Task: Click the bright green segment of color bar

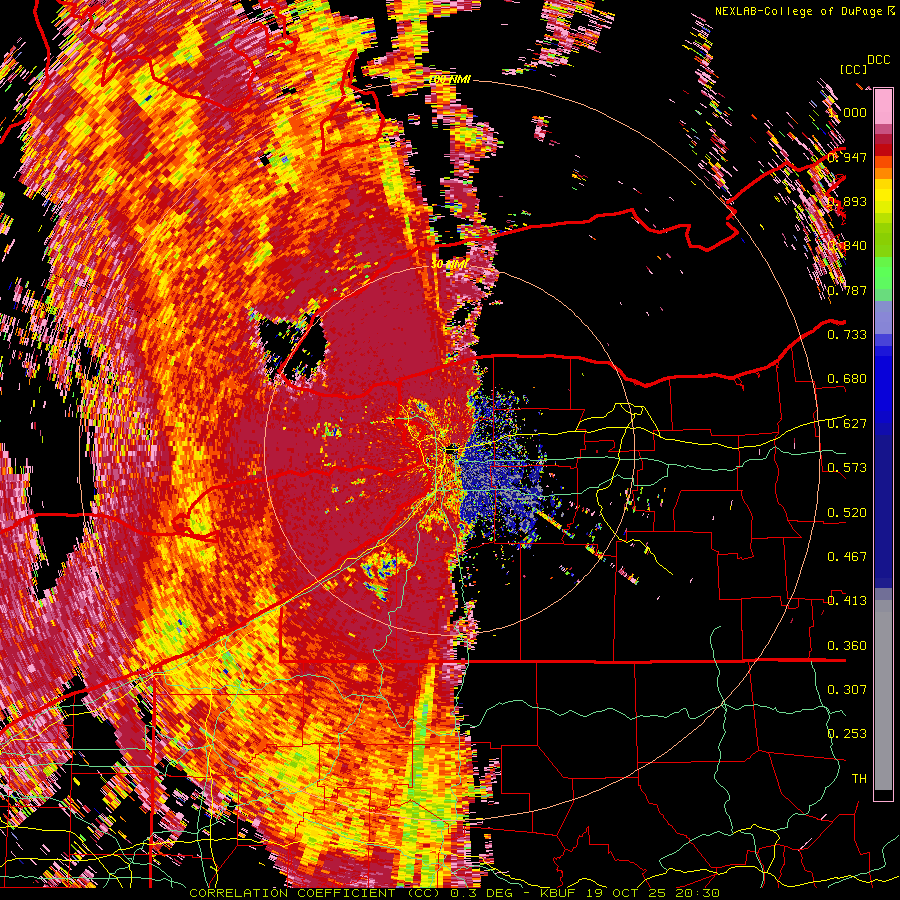Action: [x=883, y=273]
